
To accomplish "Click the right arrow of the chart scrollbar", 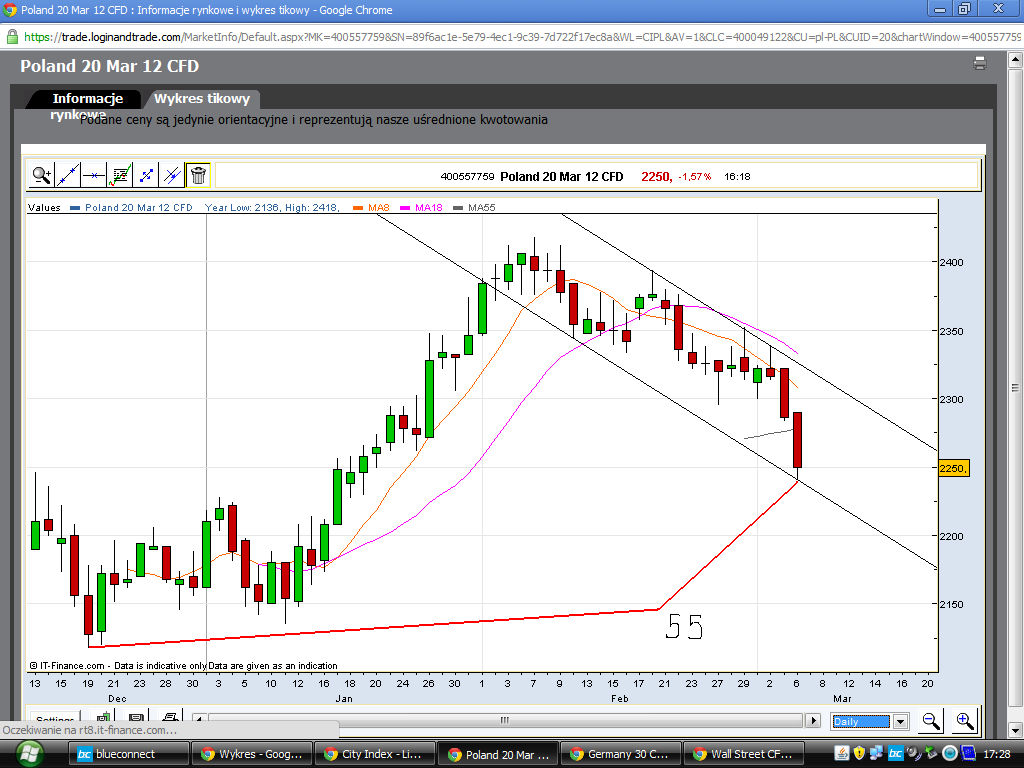I will tap(813, 720).
